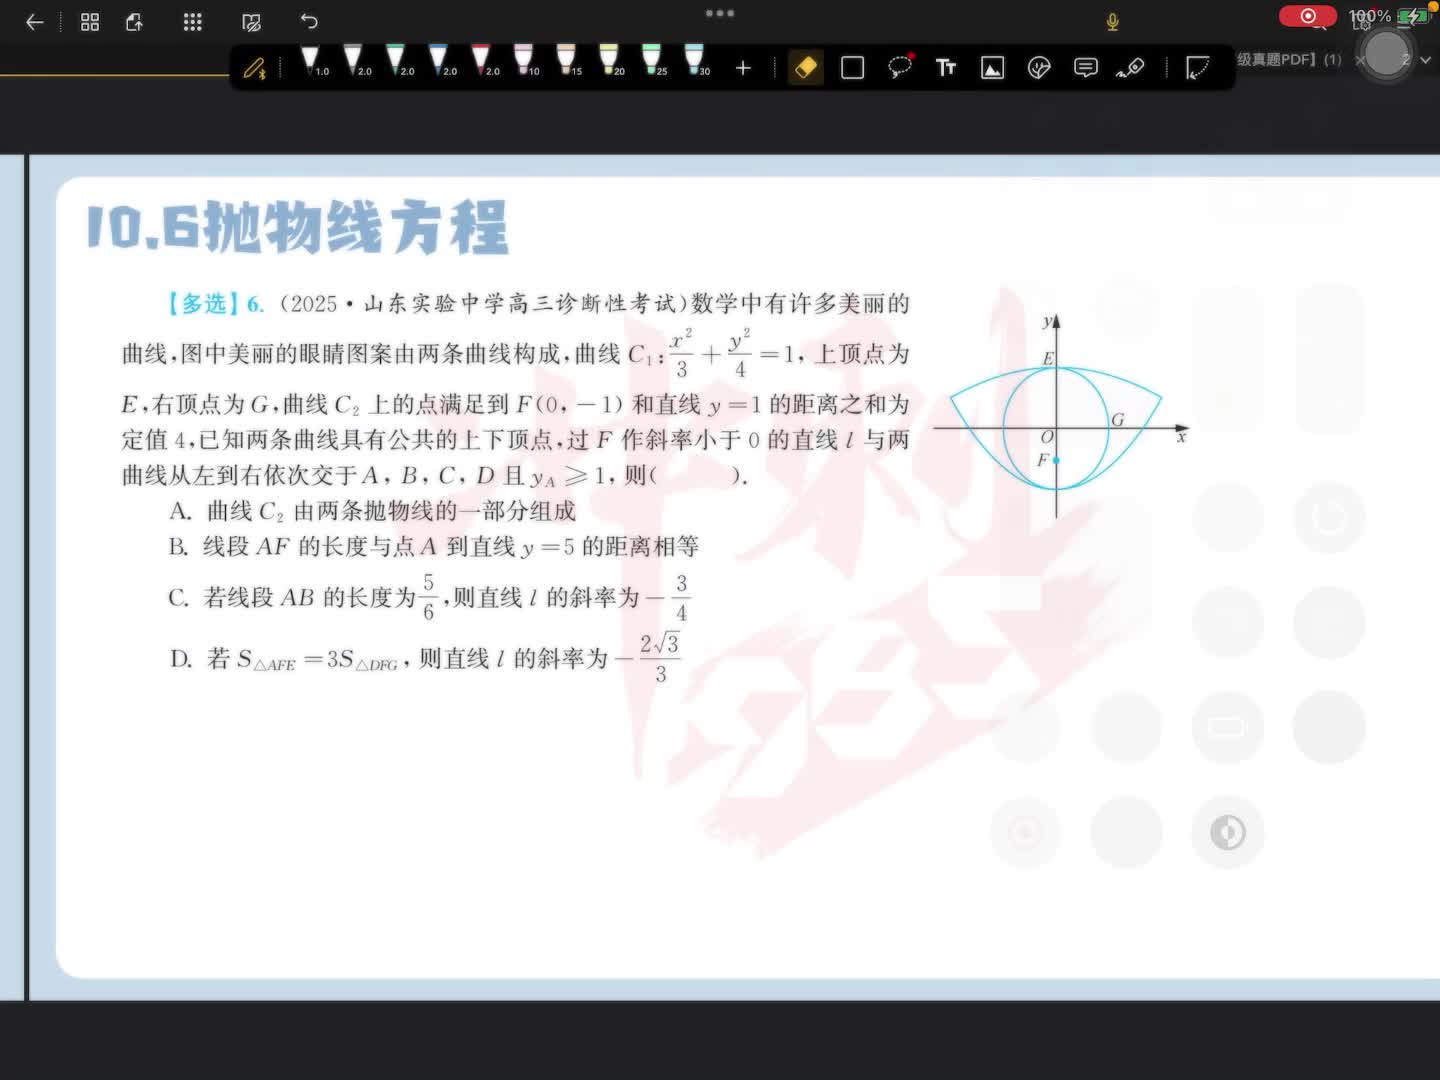This screenshot has height=1080, width=1440.
Task: Add a new pen with plus button
Action: click(x=743, y=67)
